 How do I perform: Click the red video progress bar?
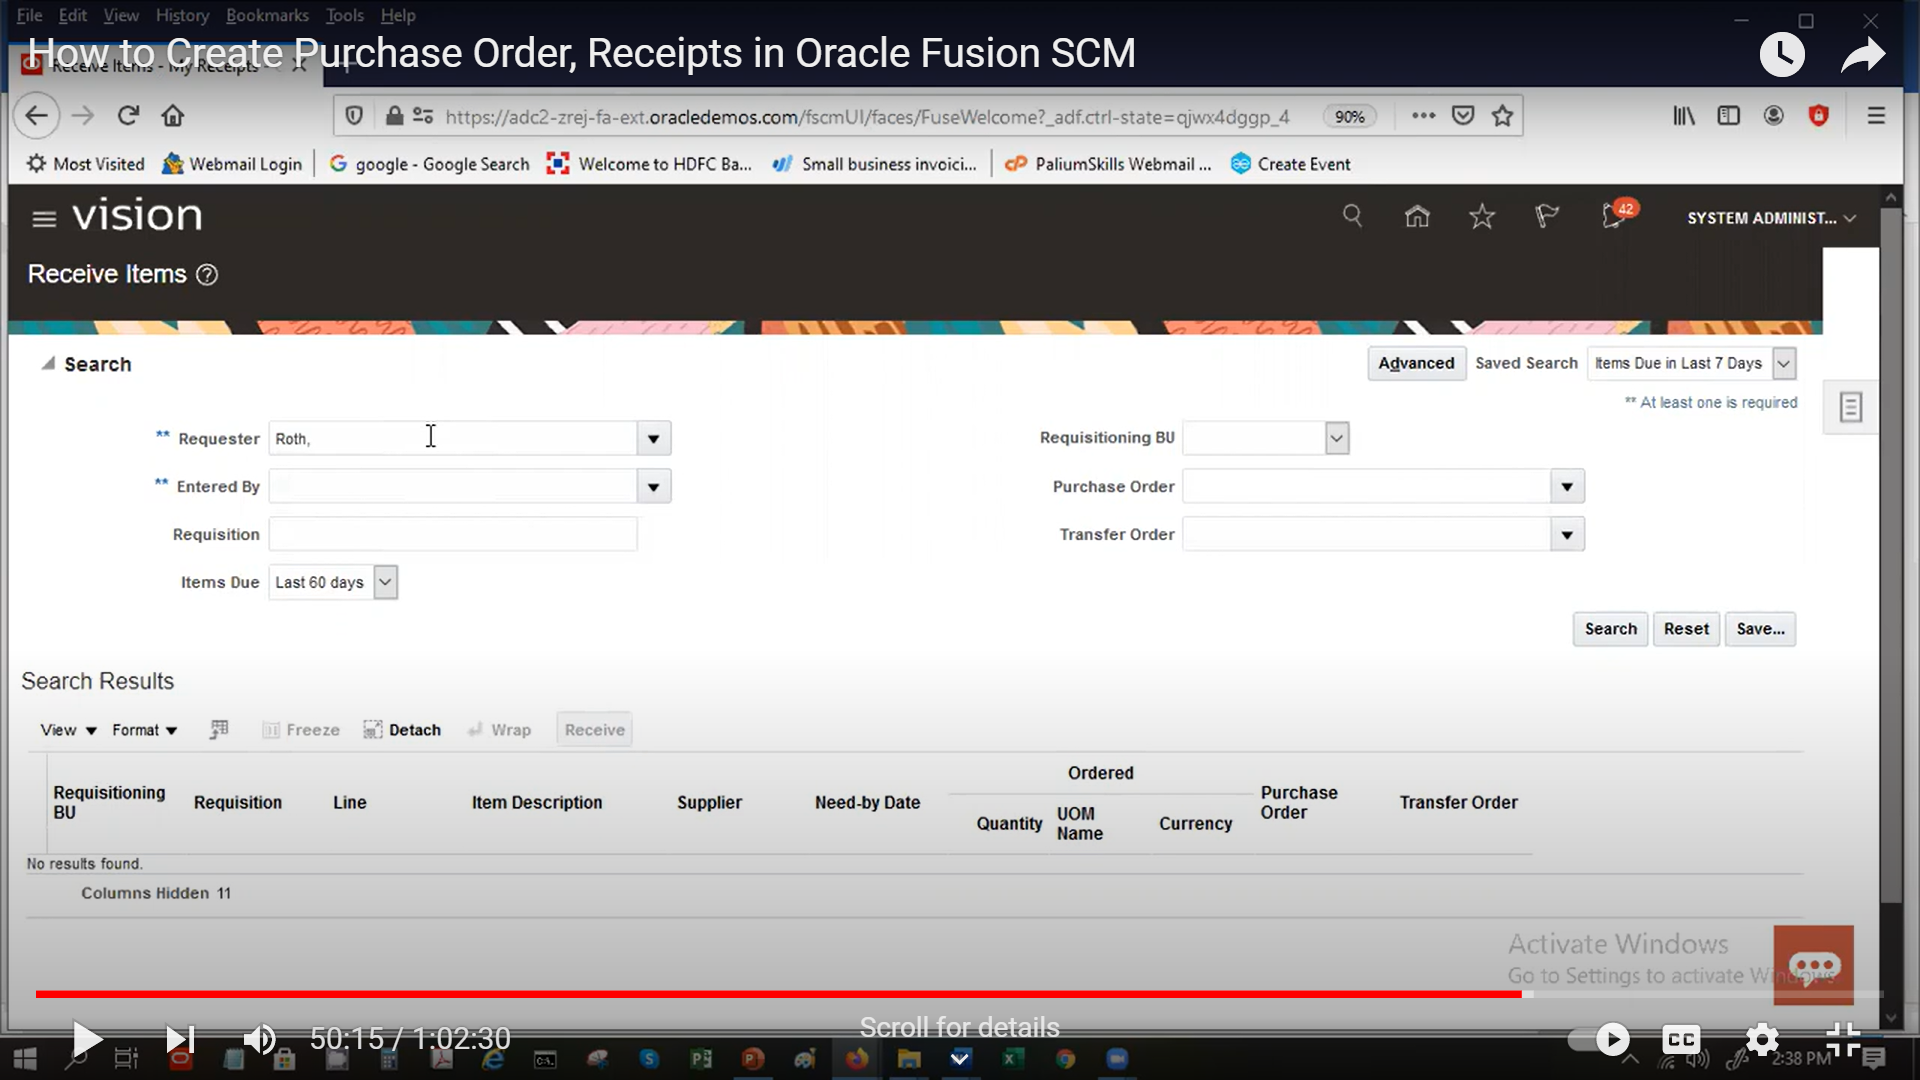(x=780, y=994)
